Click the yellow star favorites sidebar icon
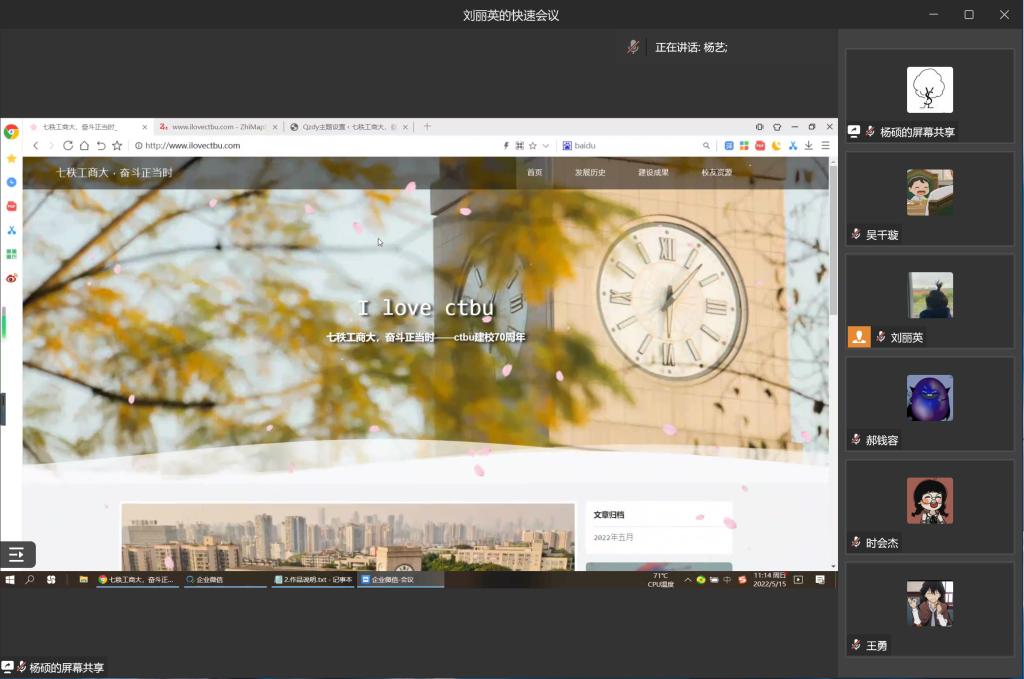1024x679 pixels. [11, 158]
